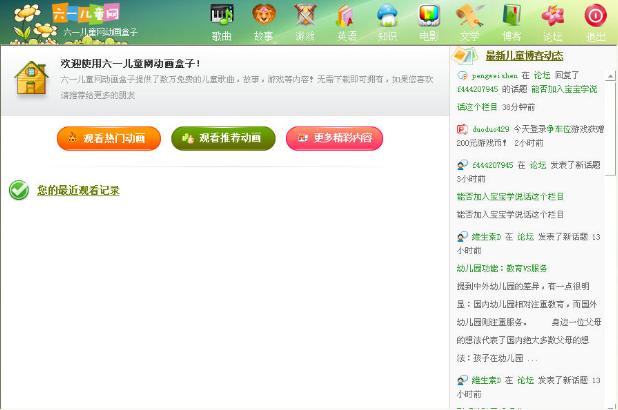
Task: Open the 知识 (knowledge) mushroom icon
Action: click(x=387, y=20)
